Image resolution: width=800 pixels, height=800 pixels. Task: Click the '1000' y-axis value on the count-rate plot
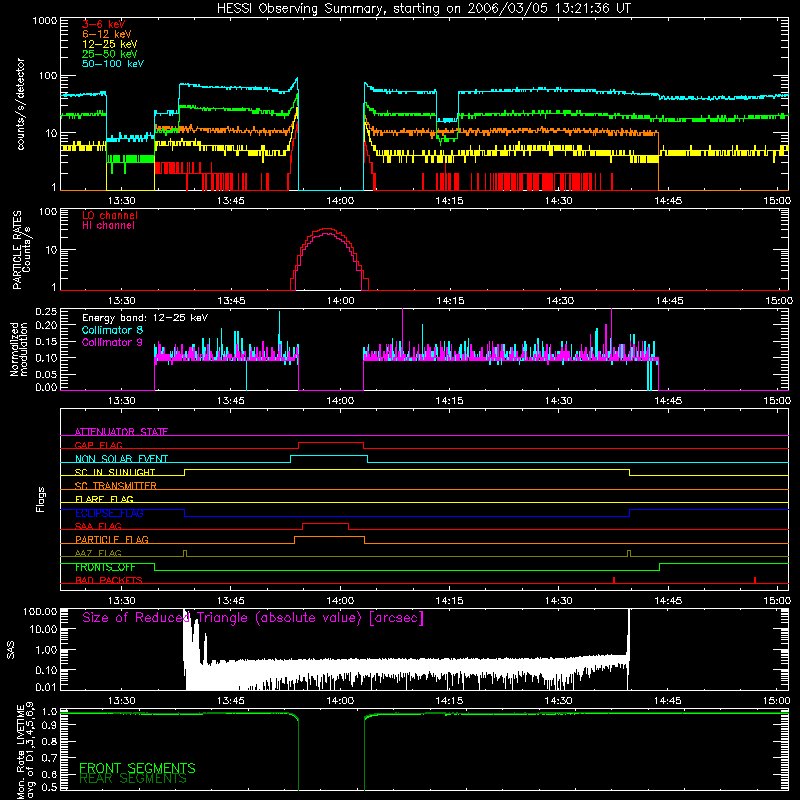click(45, 21)
